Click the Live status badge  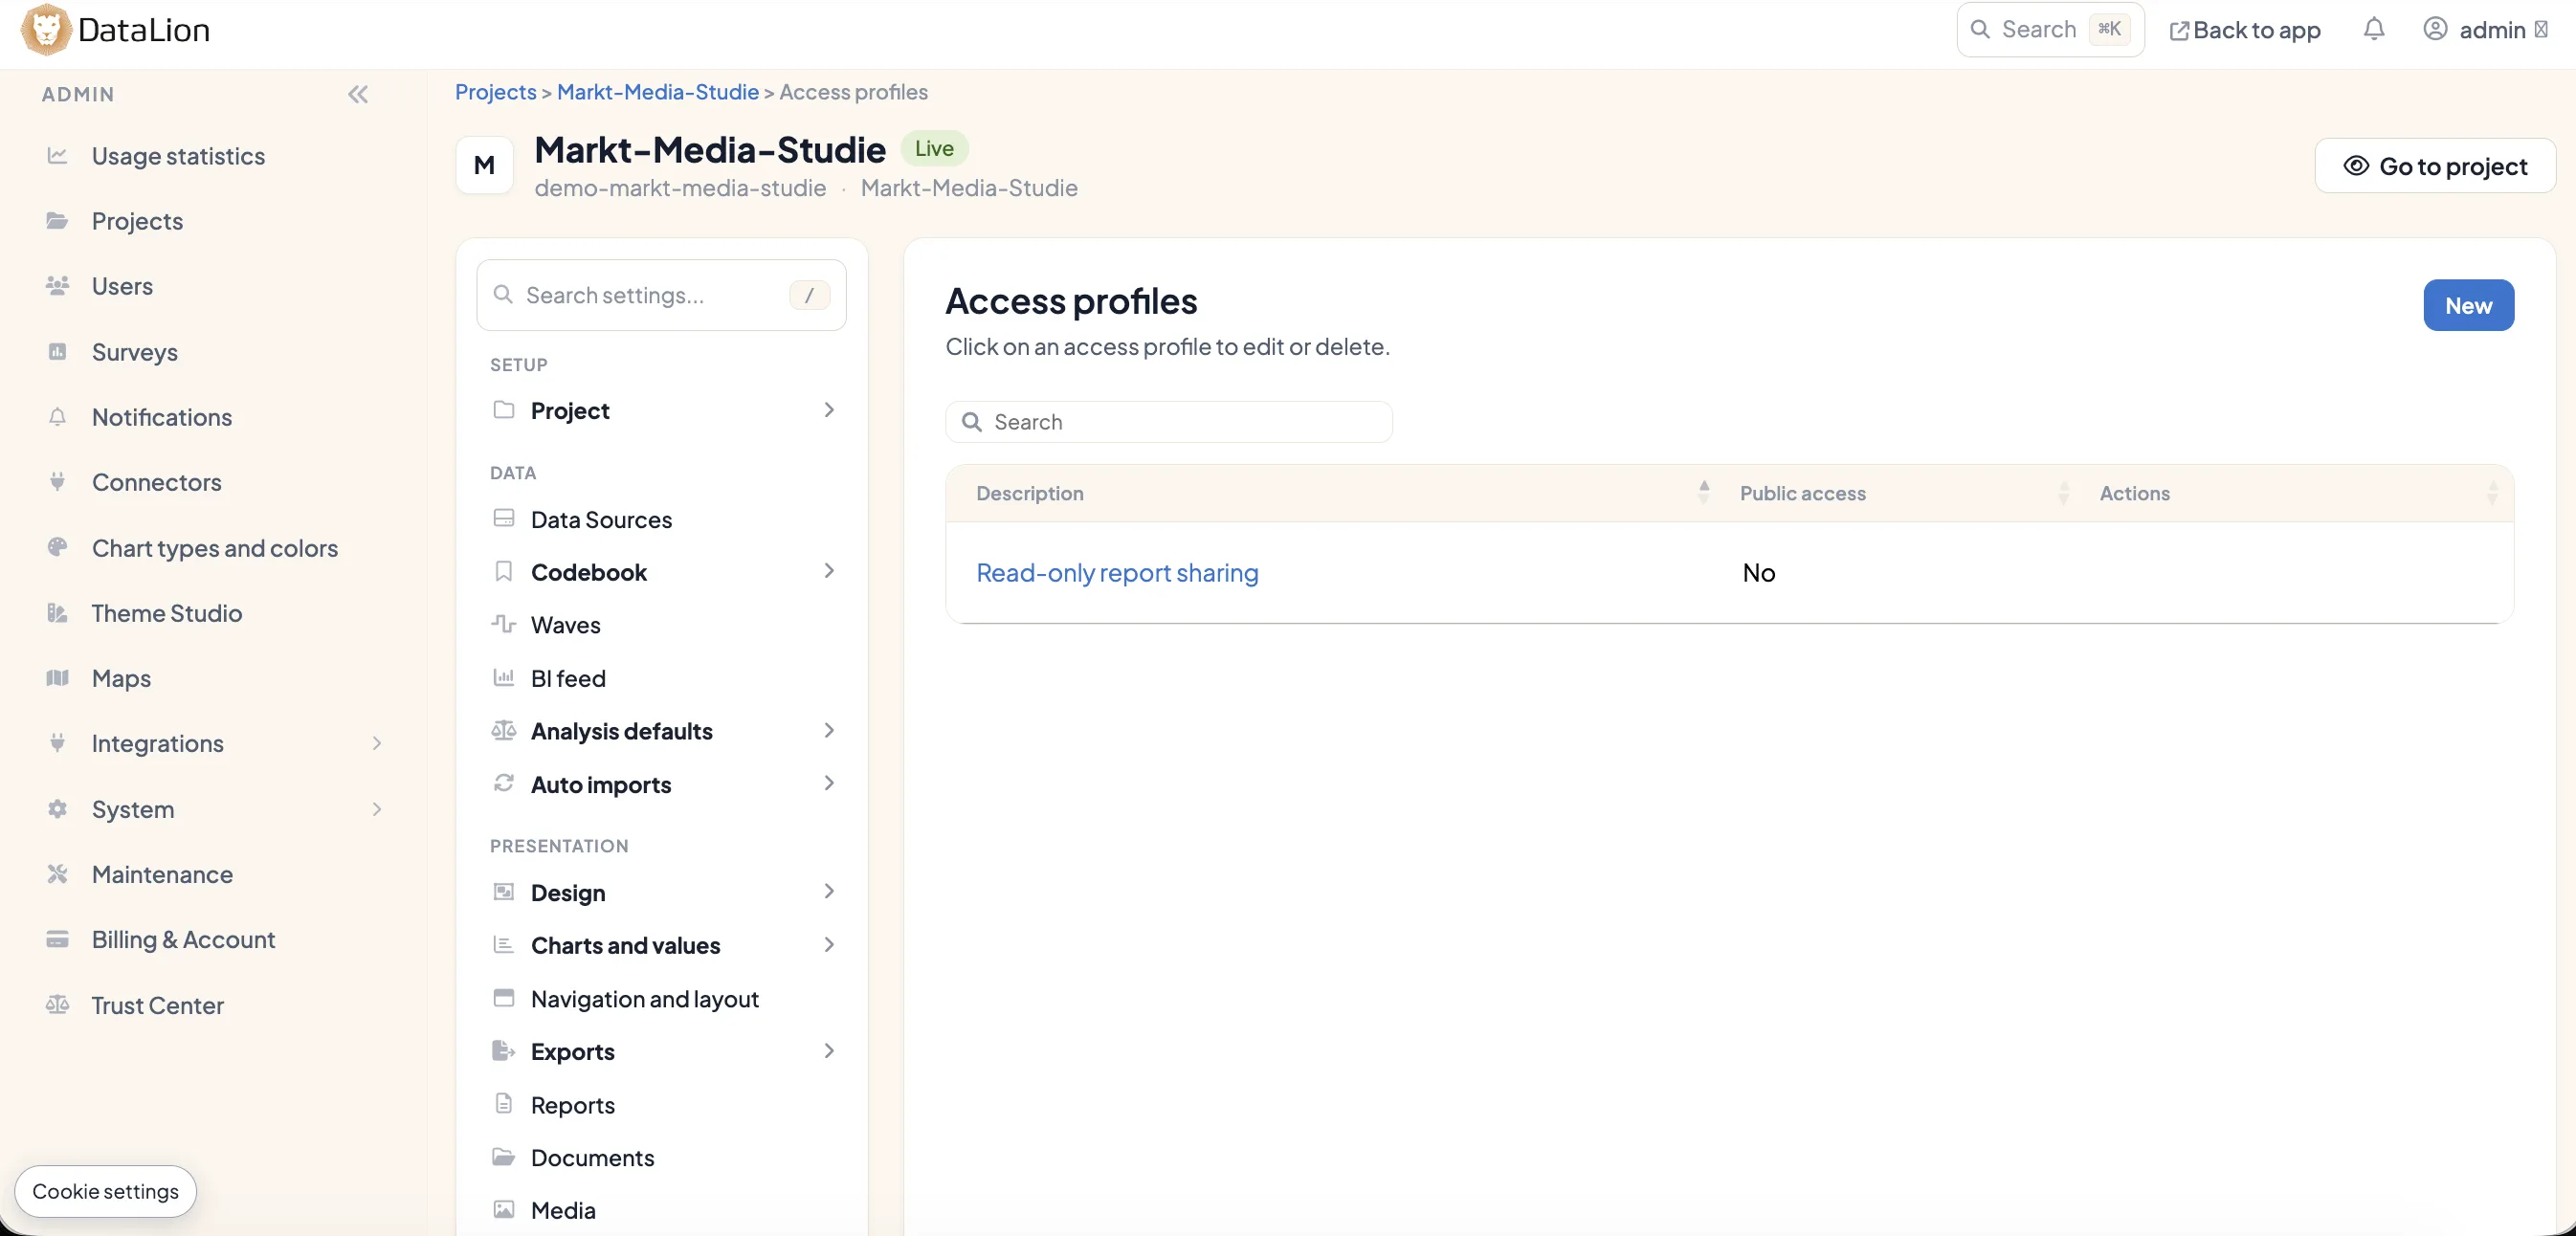[934, 148]
